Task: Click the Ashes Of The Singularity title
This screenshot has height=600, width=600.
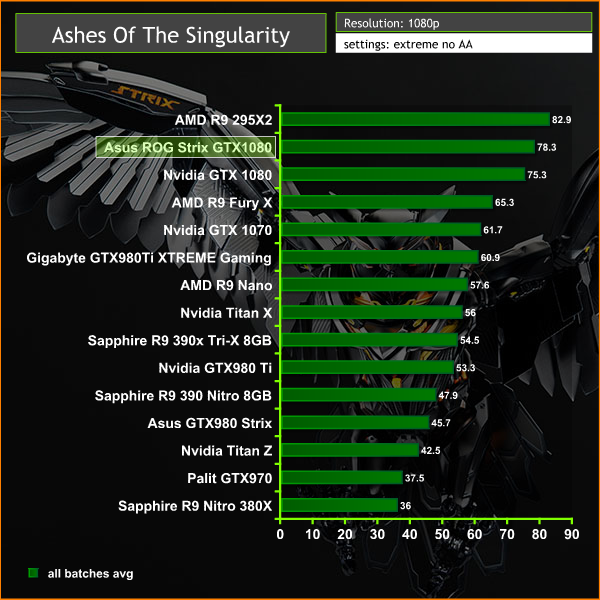Action: [171, 36]
